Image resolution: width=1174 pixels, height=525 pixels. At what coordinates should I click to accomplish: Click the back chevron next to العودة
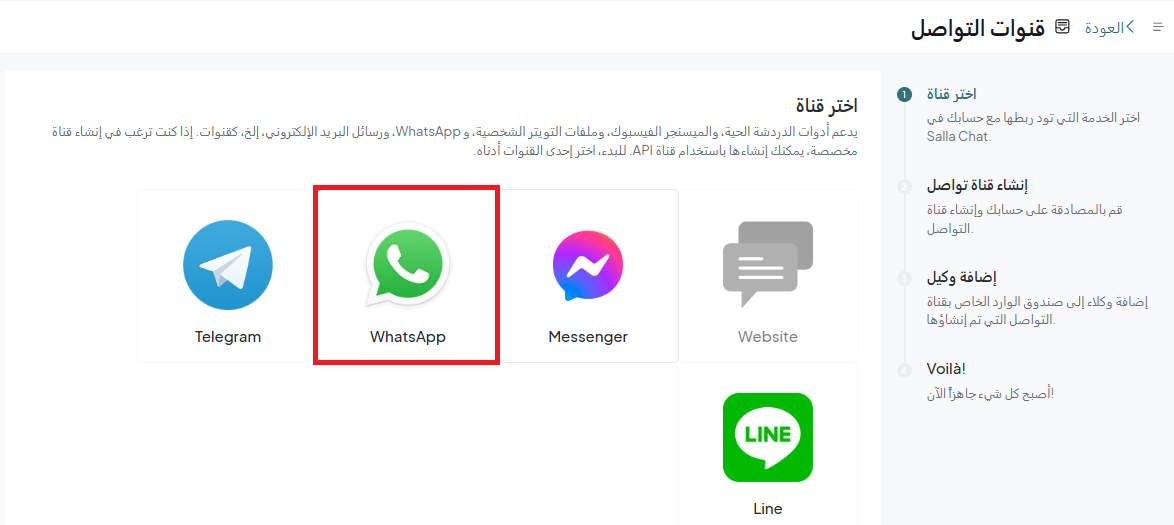1131,27
